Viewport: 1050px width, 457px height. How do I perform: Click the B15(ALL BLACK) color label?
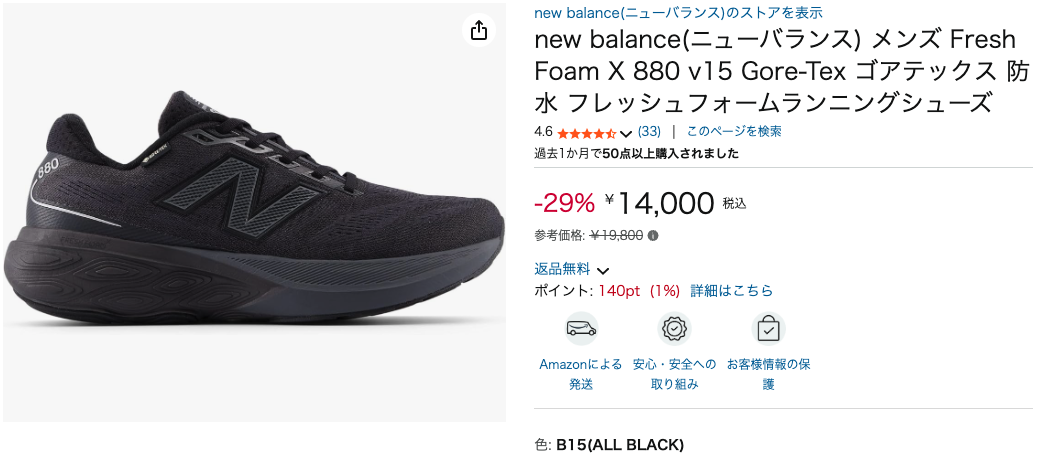point(620,444)
